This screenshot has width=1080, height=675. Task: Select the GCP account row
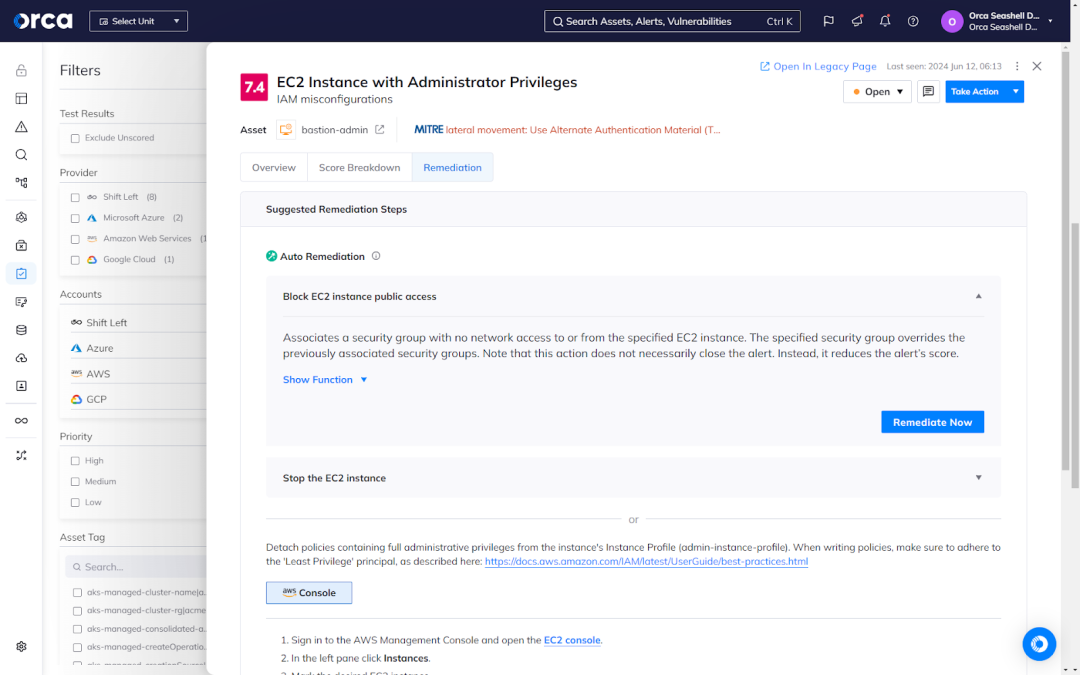click(x=138, y=399)
